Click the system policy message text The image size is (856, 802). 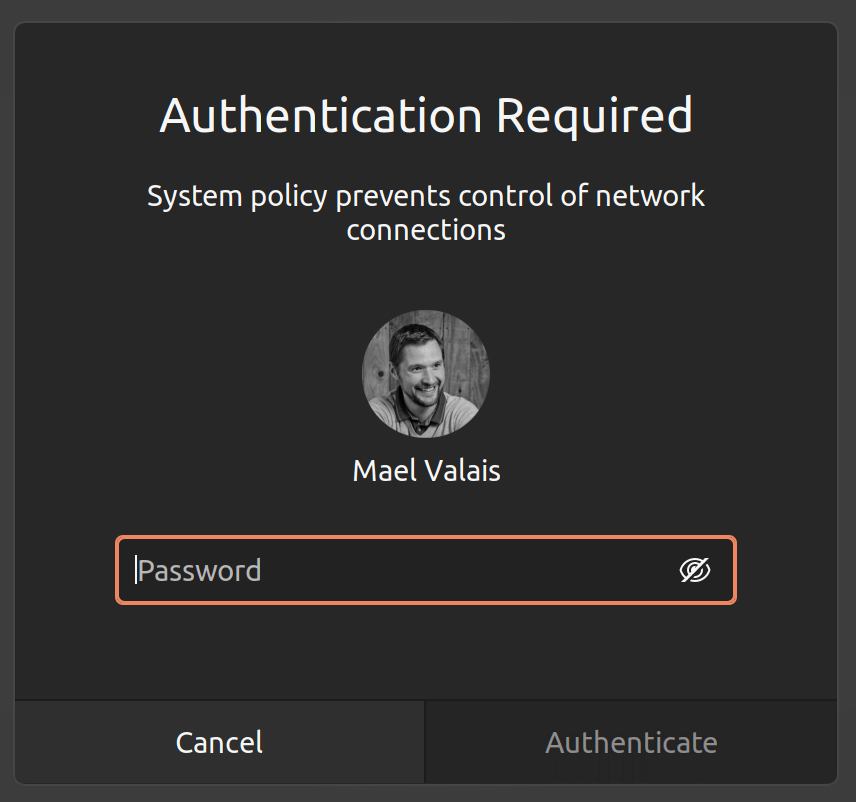click(x=426, y=212)
